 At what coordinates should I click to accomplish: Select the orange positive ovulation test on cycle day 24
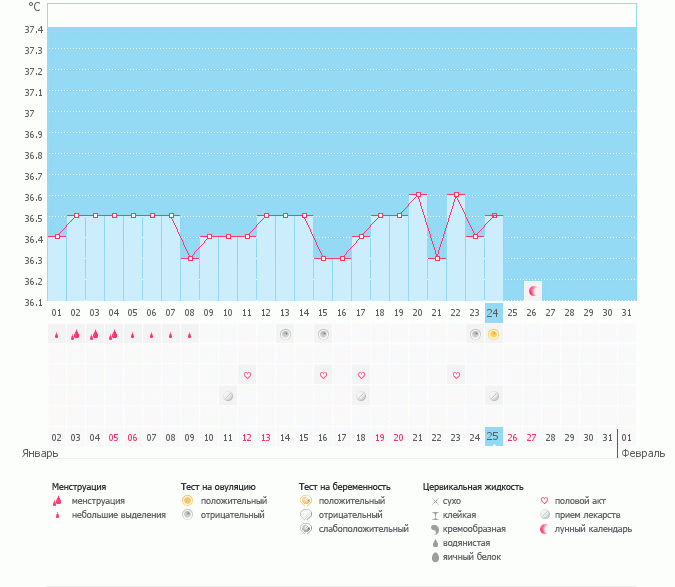(493, 334)
